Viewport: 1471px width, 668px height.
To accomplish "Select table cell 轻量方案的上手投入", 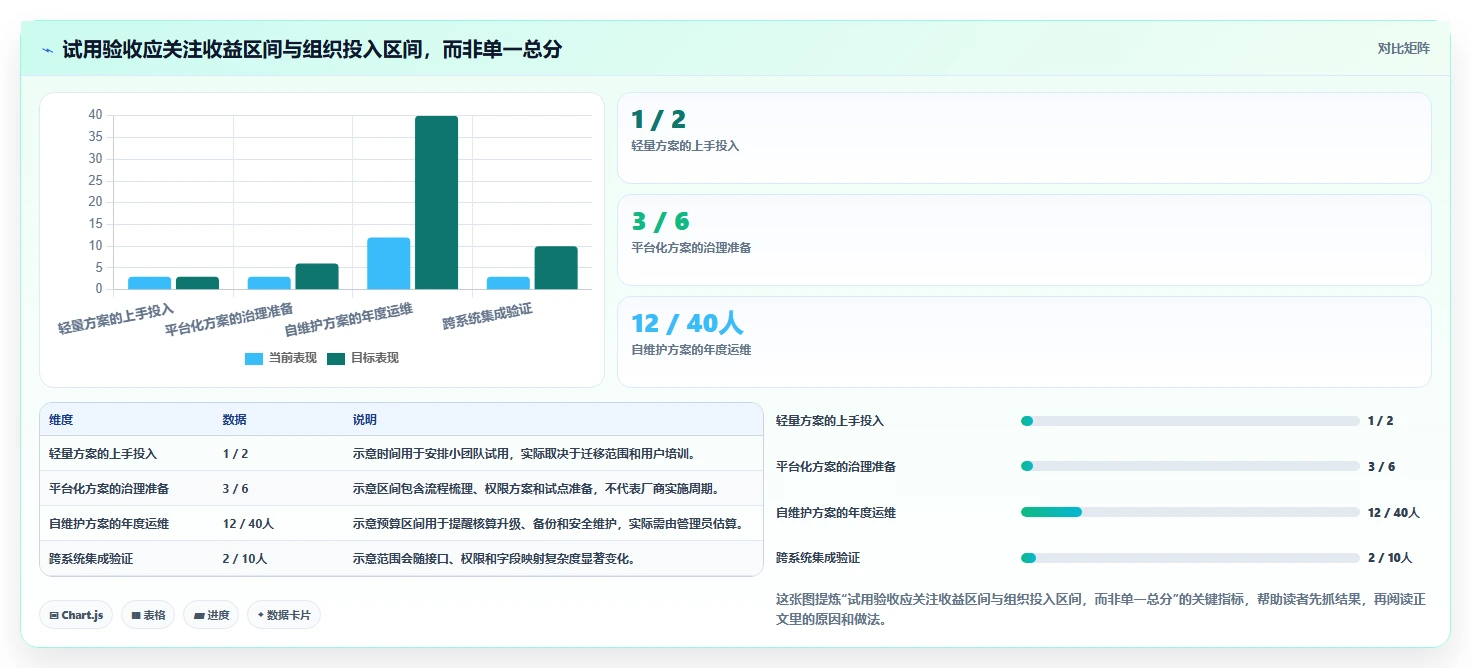I will [x=103, y=454].
